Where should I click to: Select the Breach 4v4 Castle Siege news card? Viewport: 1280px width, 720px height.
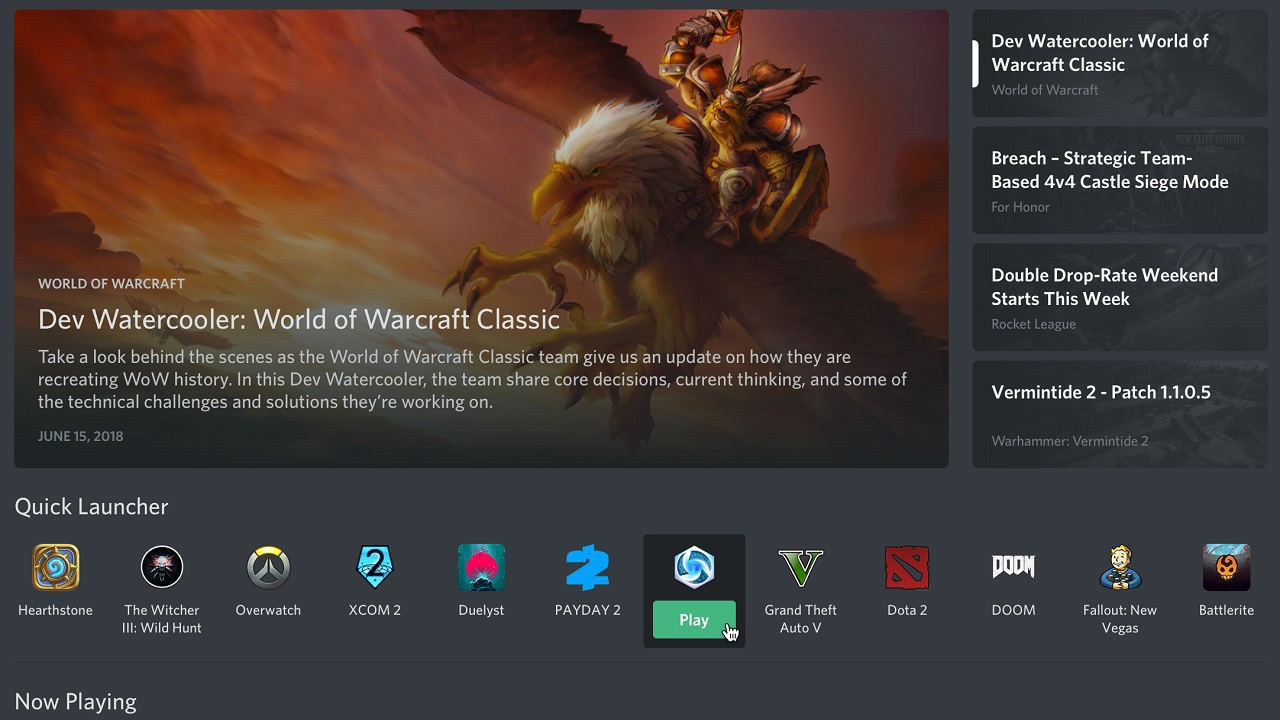tap(1120, 180)
